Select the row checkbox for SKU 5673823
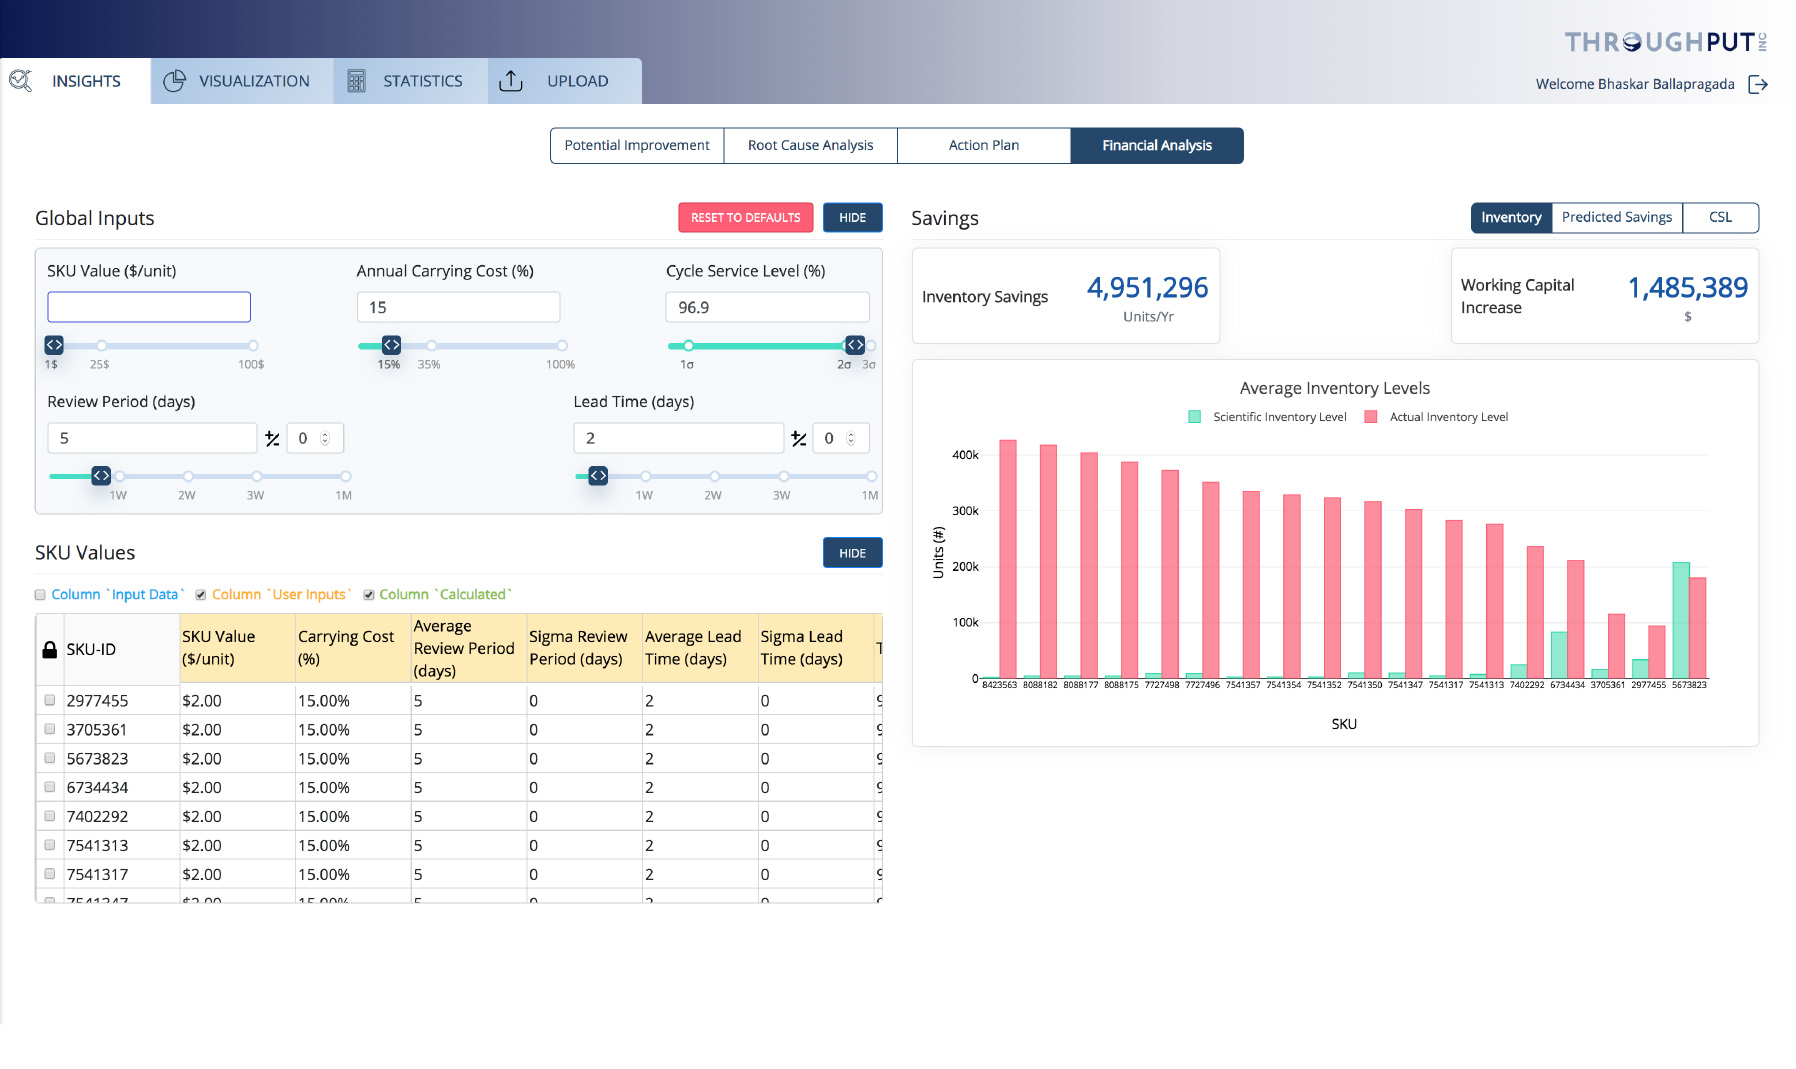The width and height of the screenshot is (1796, 1069). pyautogui.click(x=49, y=758)
